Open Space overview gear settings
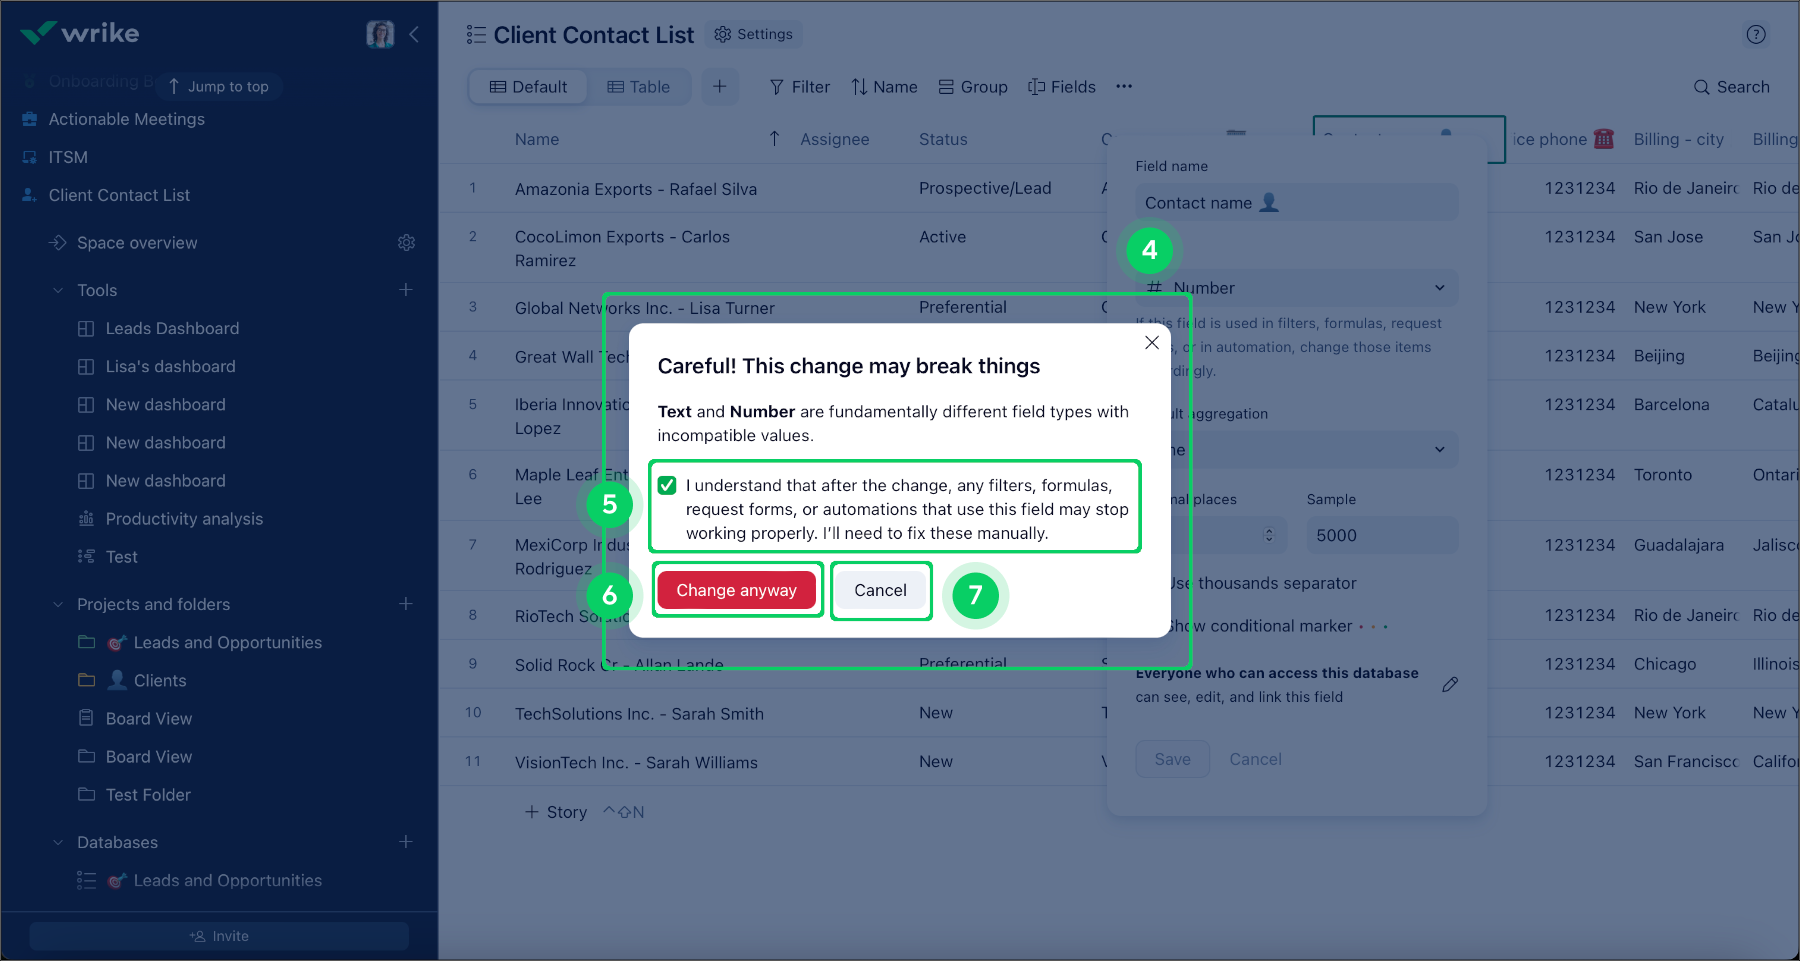The height and width of the screenshot is (961, 1800). [406, 243]
